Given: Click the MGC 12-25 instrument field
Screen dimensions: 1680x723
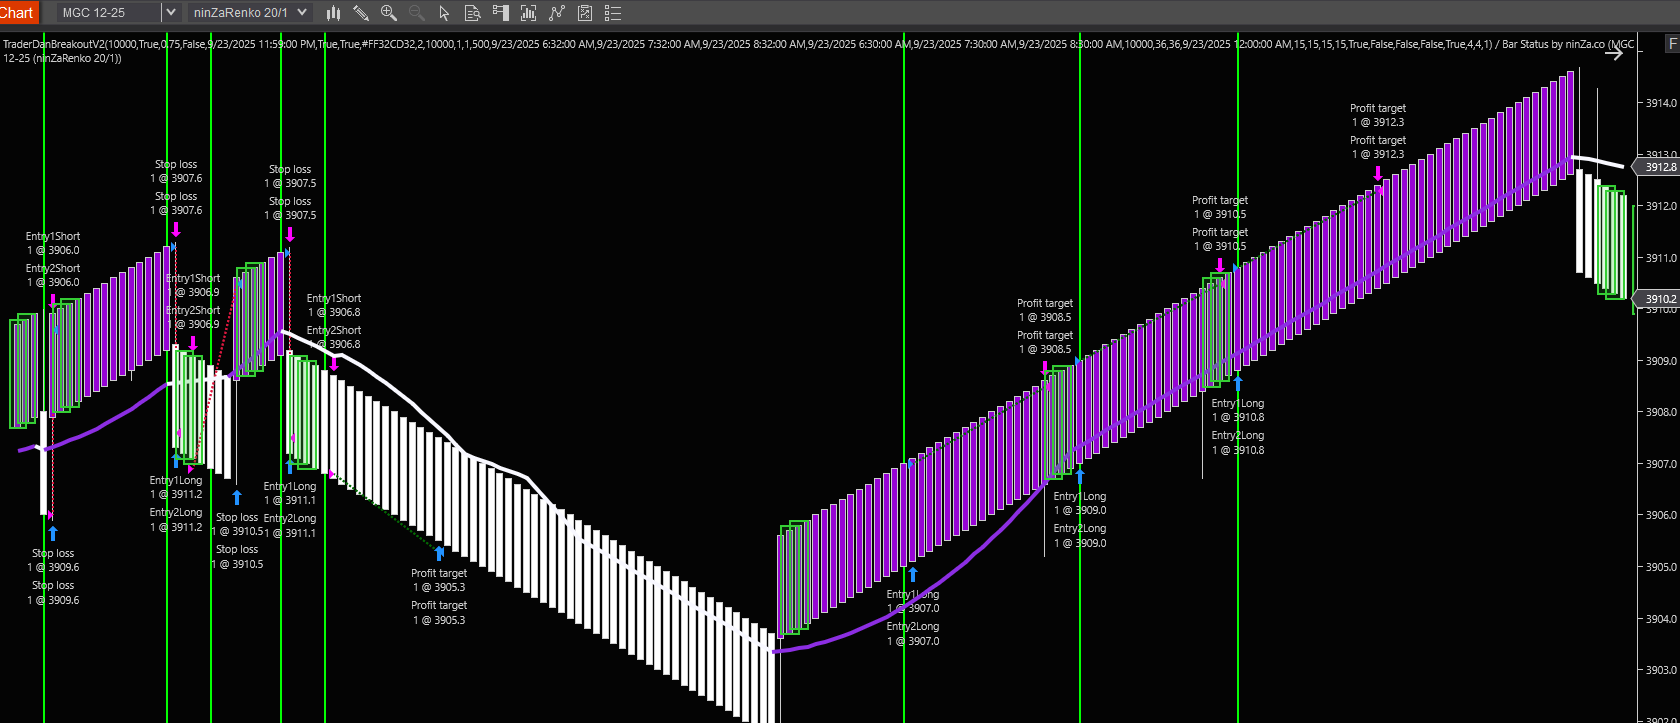Looking at the screenshot, I should click(x=105, y=12).
